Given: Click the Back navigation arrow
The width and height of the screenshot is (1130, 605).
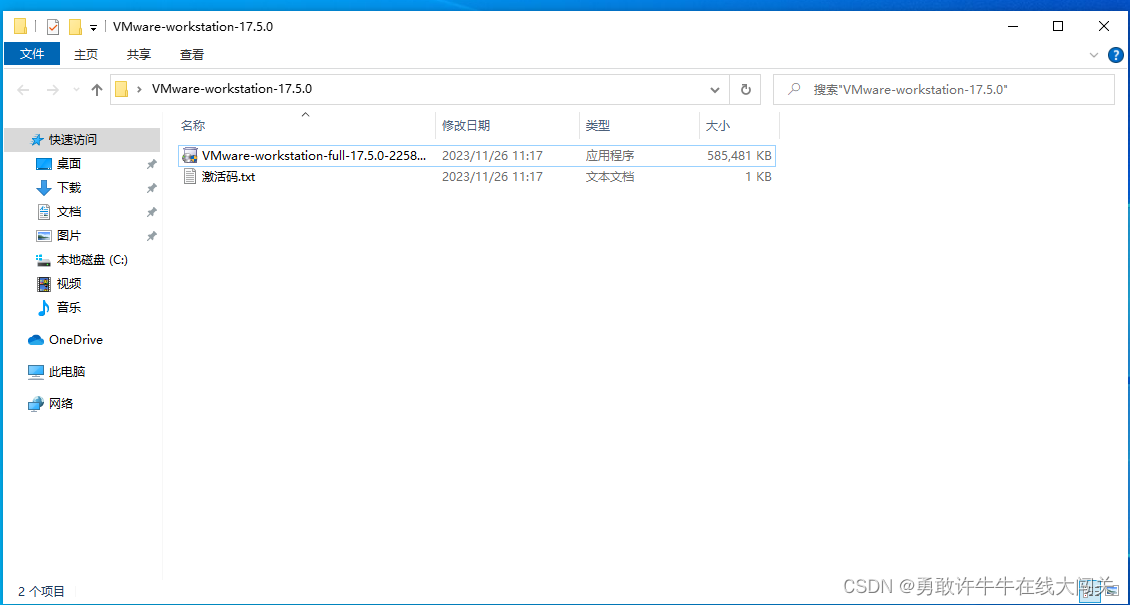Looking at the screenshot, I should 23,90.
